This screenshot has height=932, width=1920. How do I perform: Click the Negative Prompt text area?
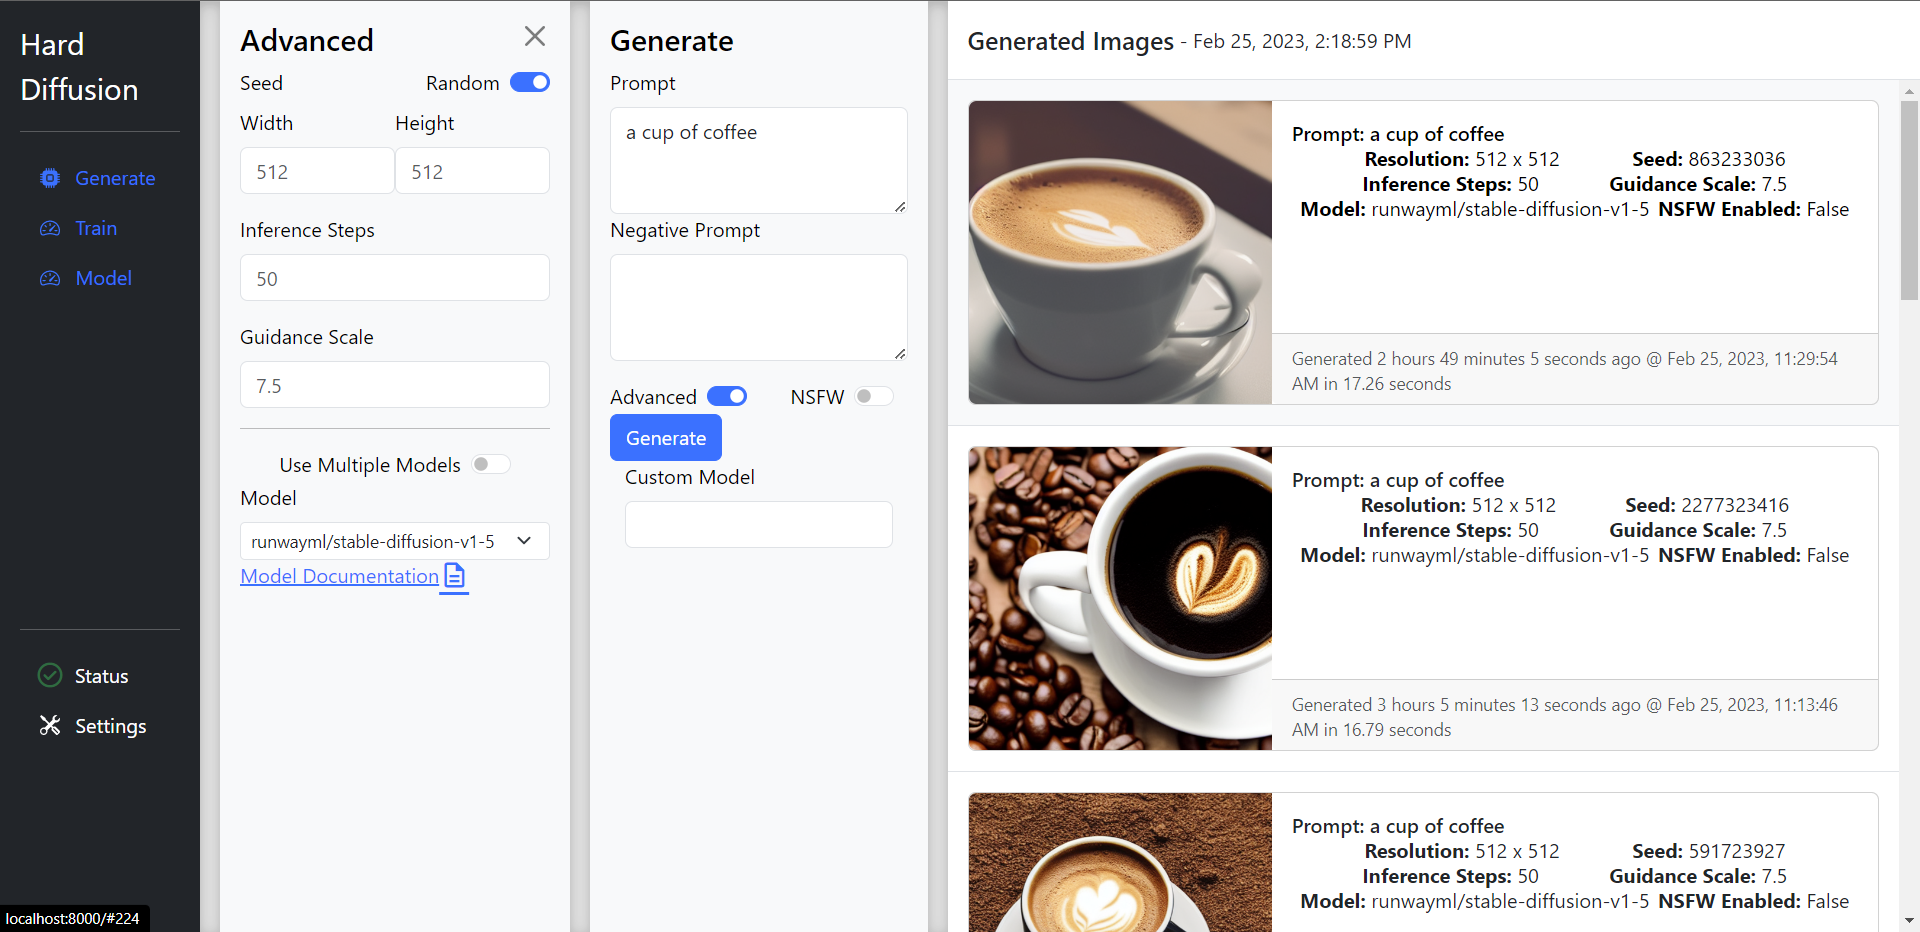(x=759, y=307)
